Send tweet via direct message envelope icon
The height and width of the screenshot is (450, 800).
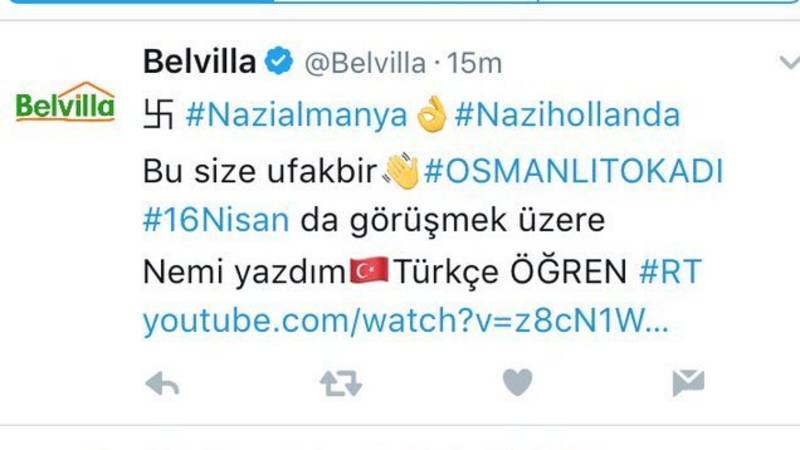(x=688, y=383)
